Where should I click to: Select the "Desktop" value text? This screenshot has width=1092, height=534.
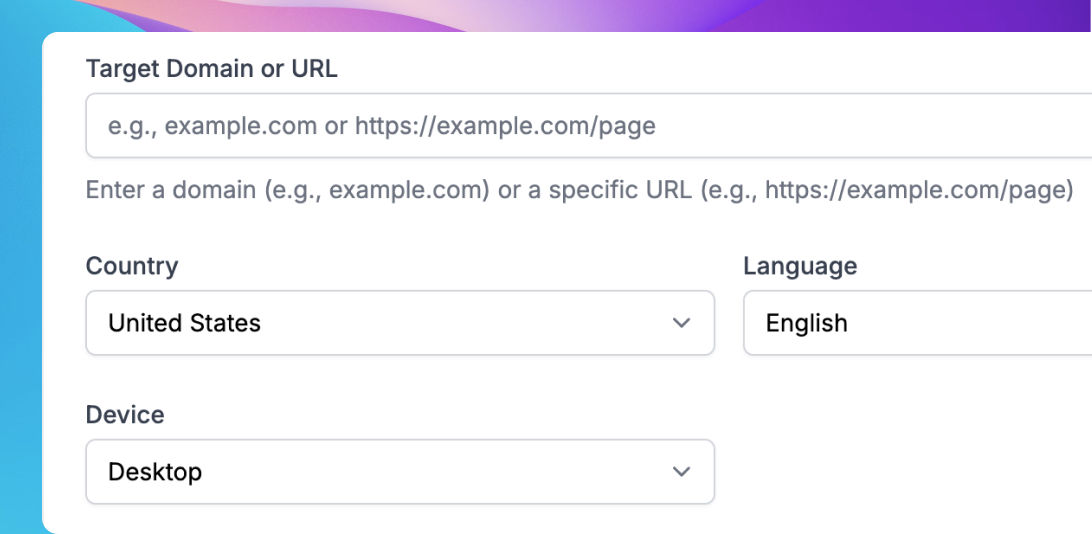coord(155,471)
